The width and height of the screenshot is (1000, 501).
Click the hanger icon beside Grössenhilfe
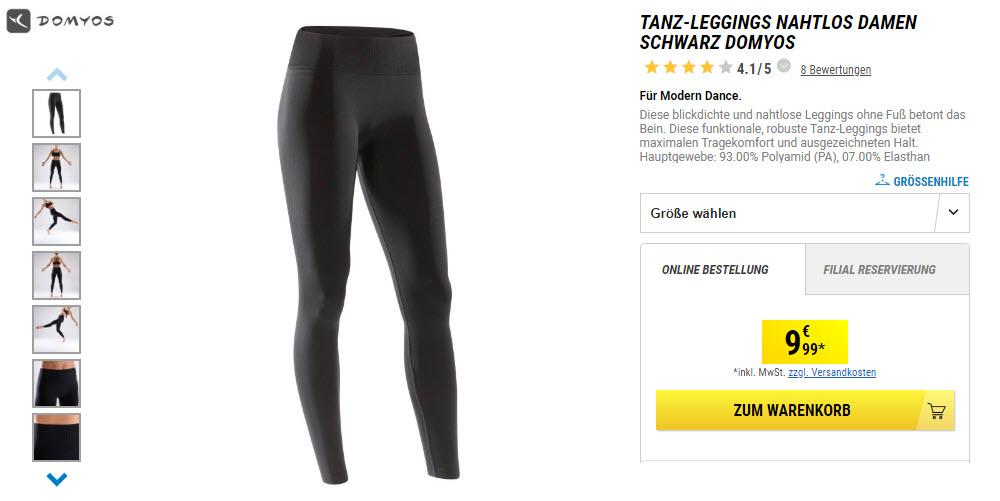pyautogui.click(x=882, y=180)
